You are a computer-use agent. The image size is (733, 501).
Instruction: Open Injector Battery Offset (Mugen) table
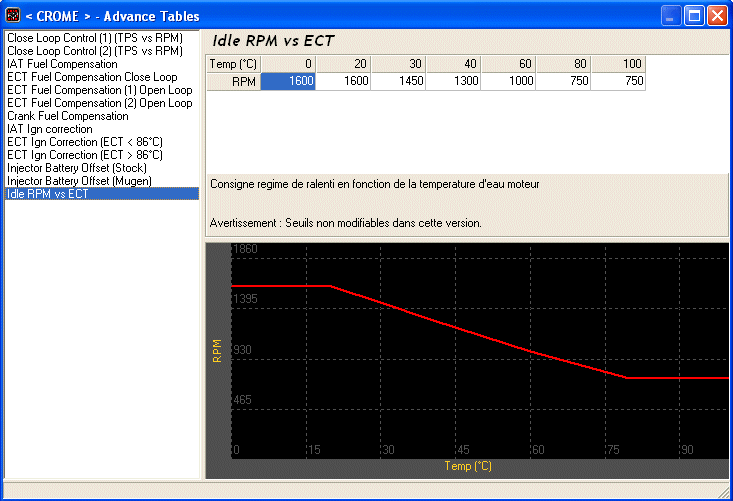click(79, 181)
